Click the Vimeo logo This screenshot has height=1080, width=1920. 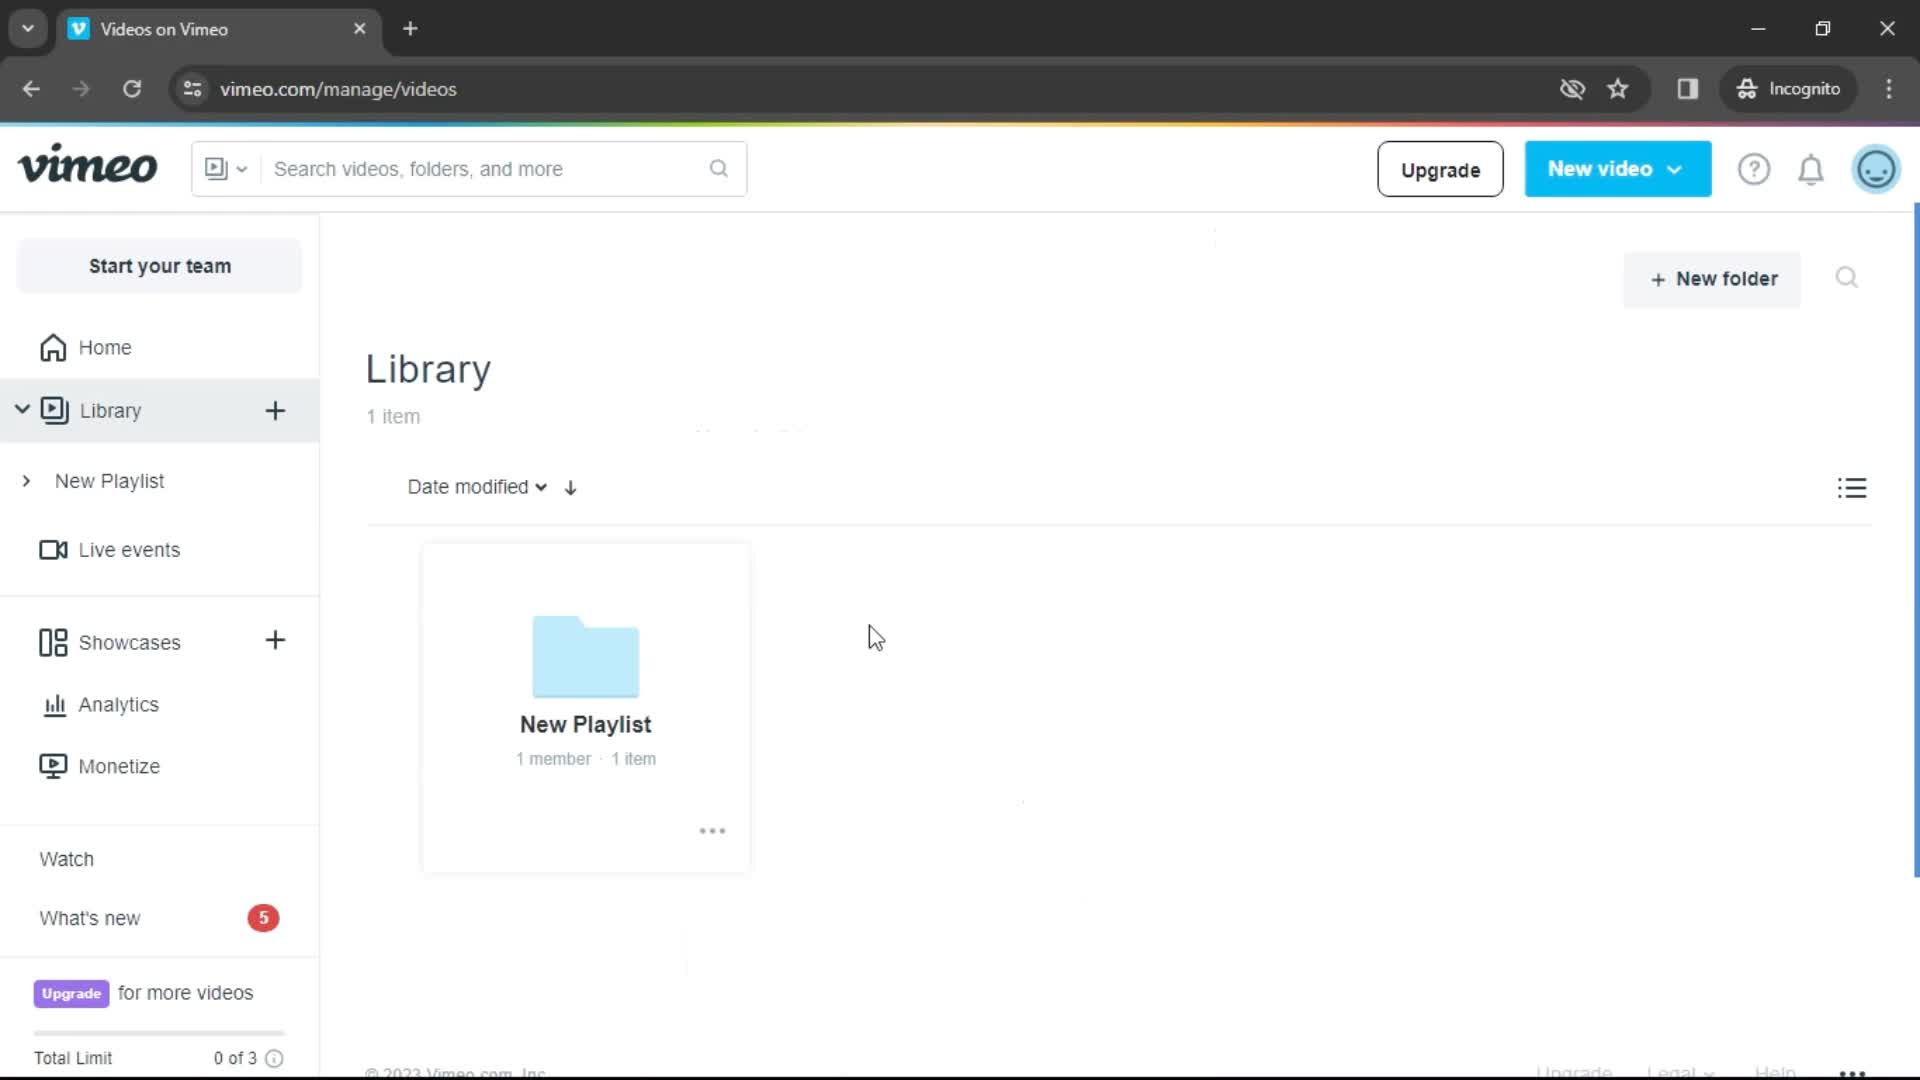88,166
